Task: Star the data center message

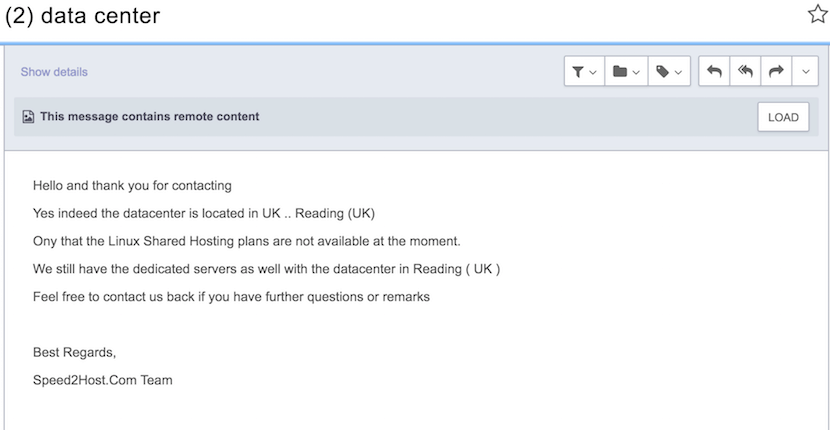Action: [x=818, y=14]
